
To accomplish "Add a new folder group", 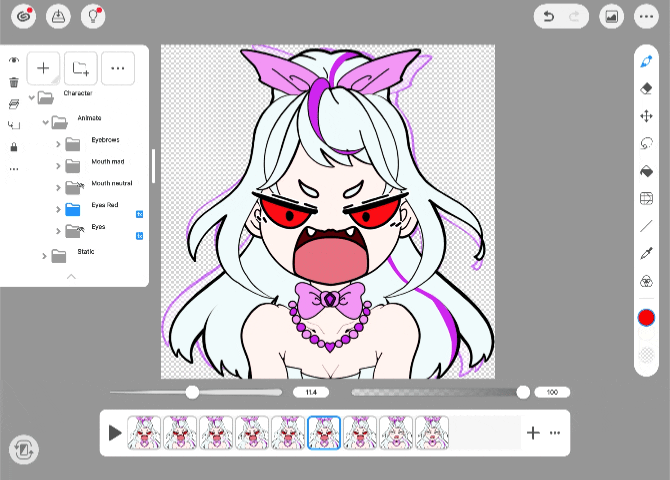I will coord(80,68).
